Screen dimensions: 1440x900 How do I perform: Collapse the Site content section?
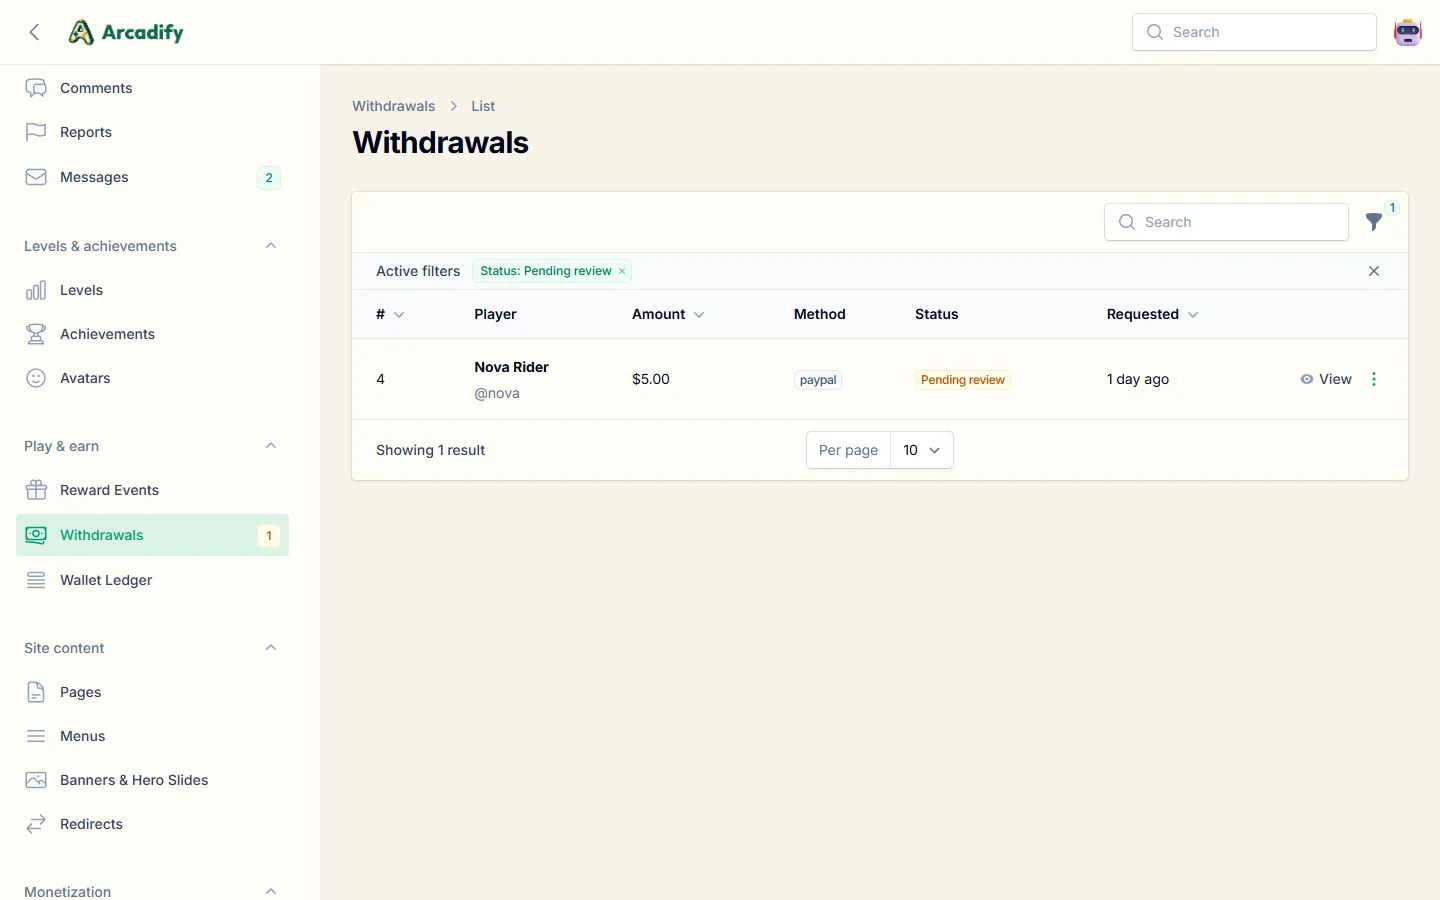(271, 648)
